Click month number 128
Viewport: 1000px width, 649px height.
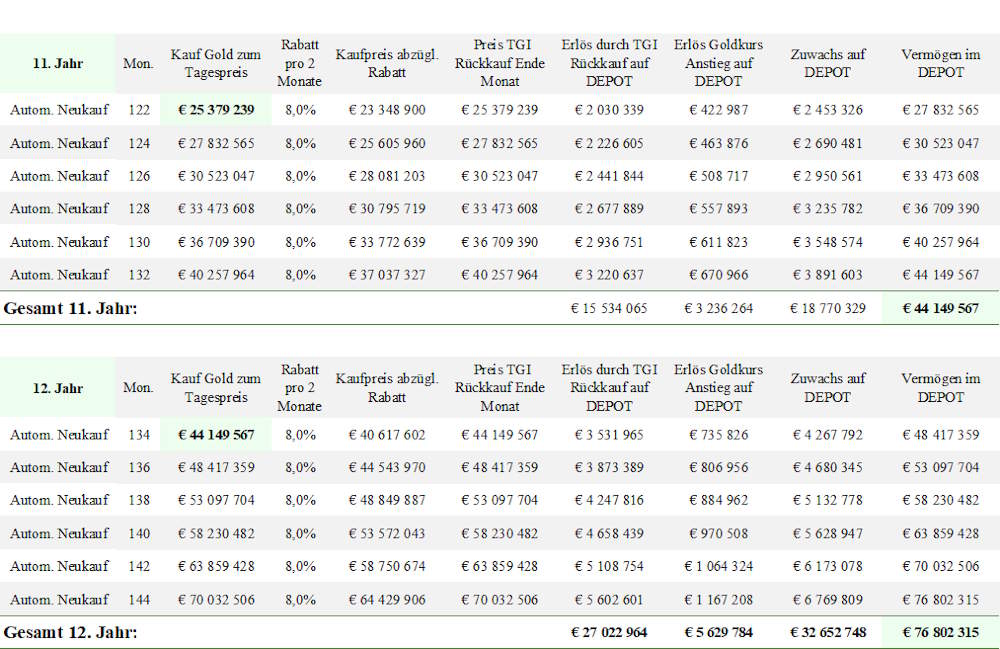[139, 208]
